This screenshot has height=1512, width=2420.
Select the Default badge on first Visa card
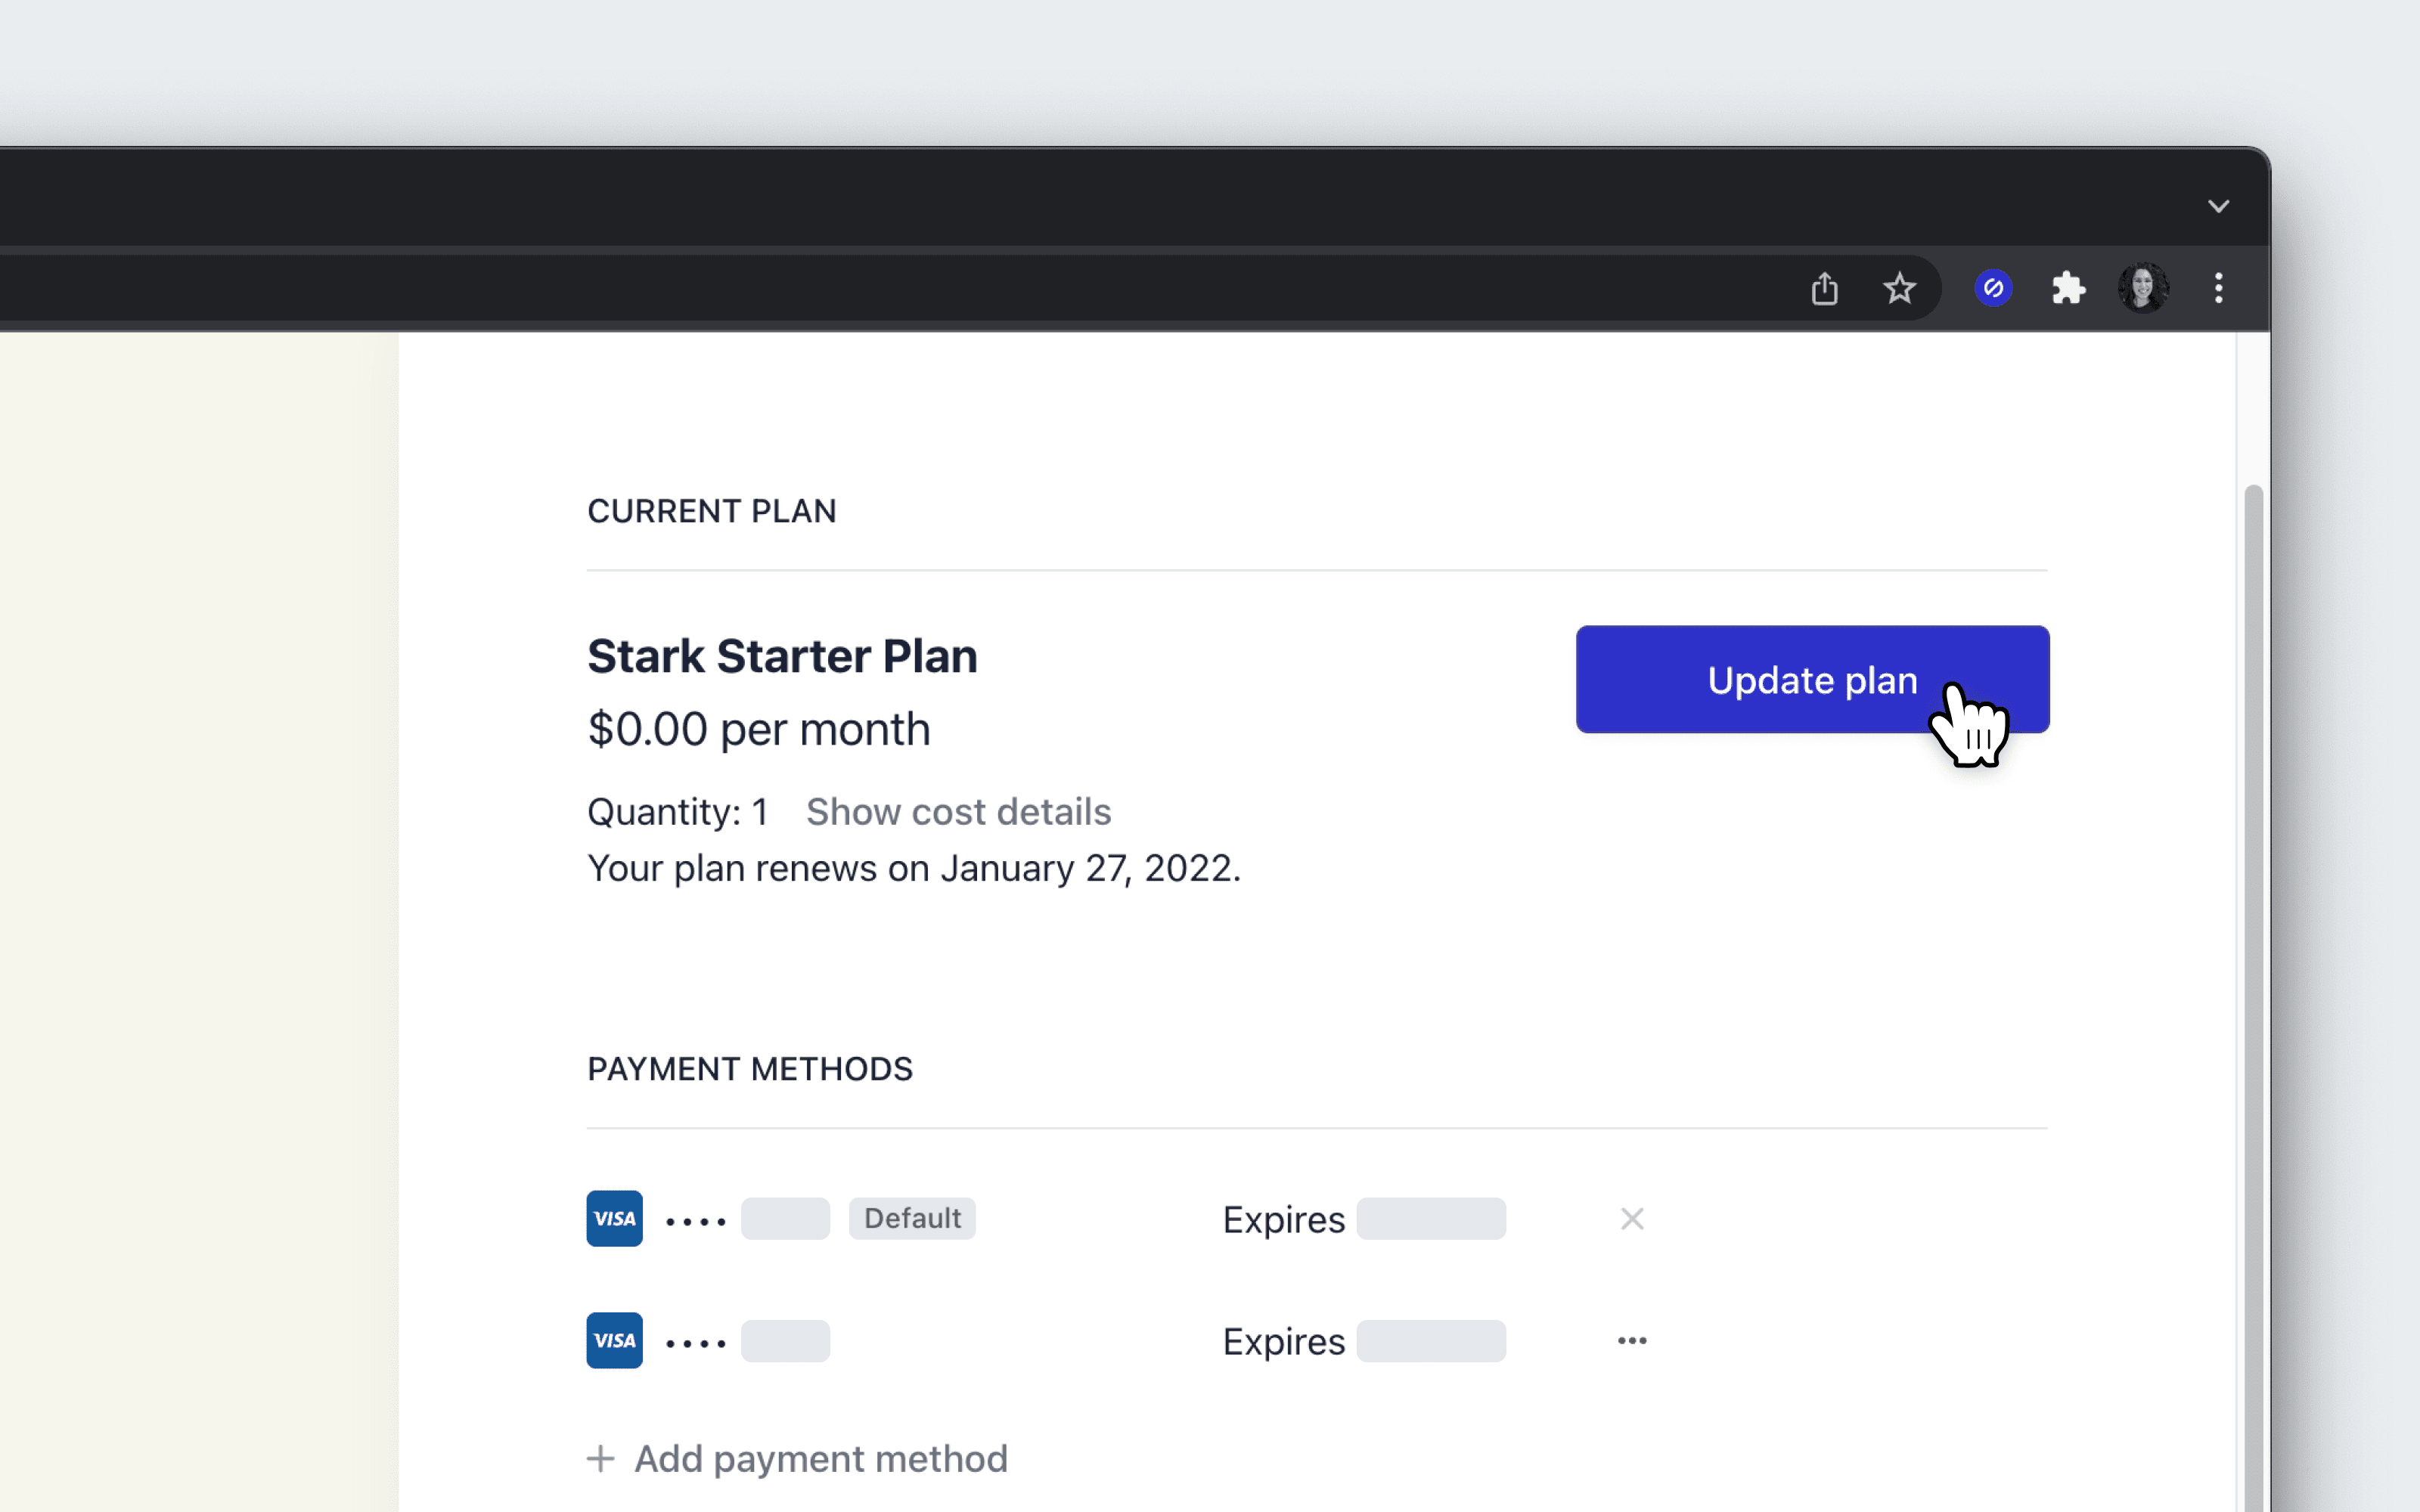click(x=911, y=1218)
